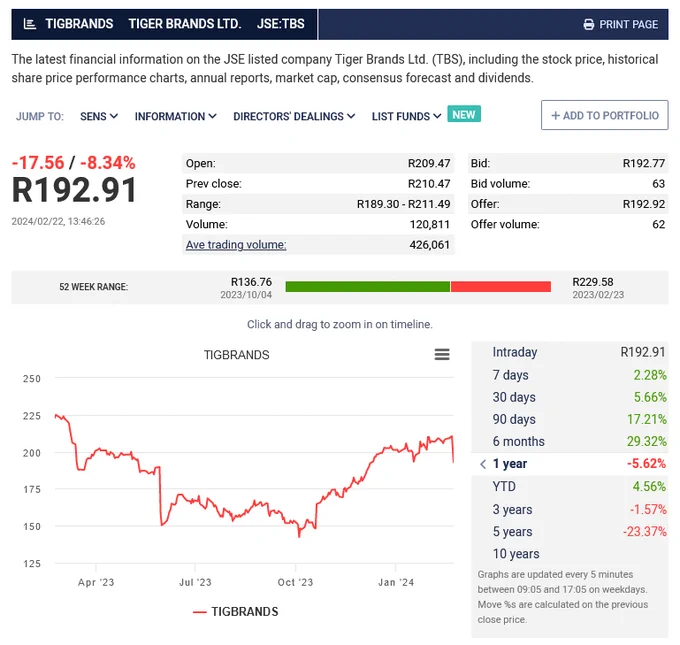
Task: Click the Jan '24 axis label
Action: coord(396,583)
